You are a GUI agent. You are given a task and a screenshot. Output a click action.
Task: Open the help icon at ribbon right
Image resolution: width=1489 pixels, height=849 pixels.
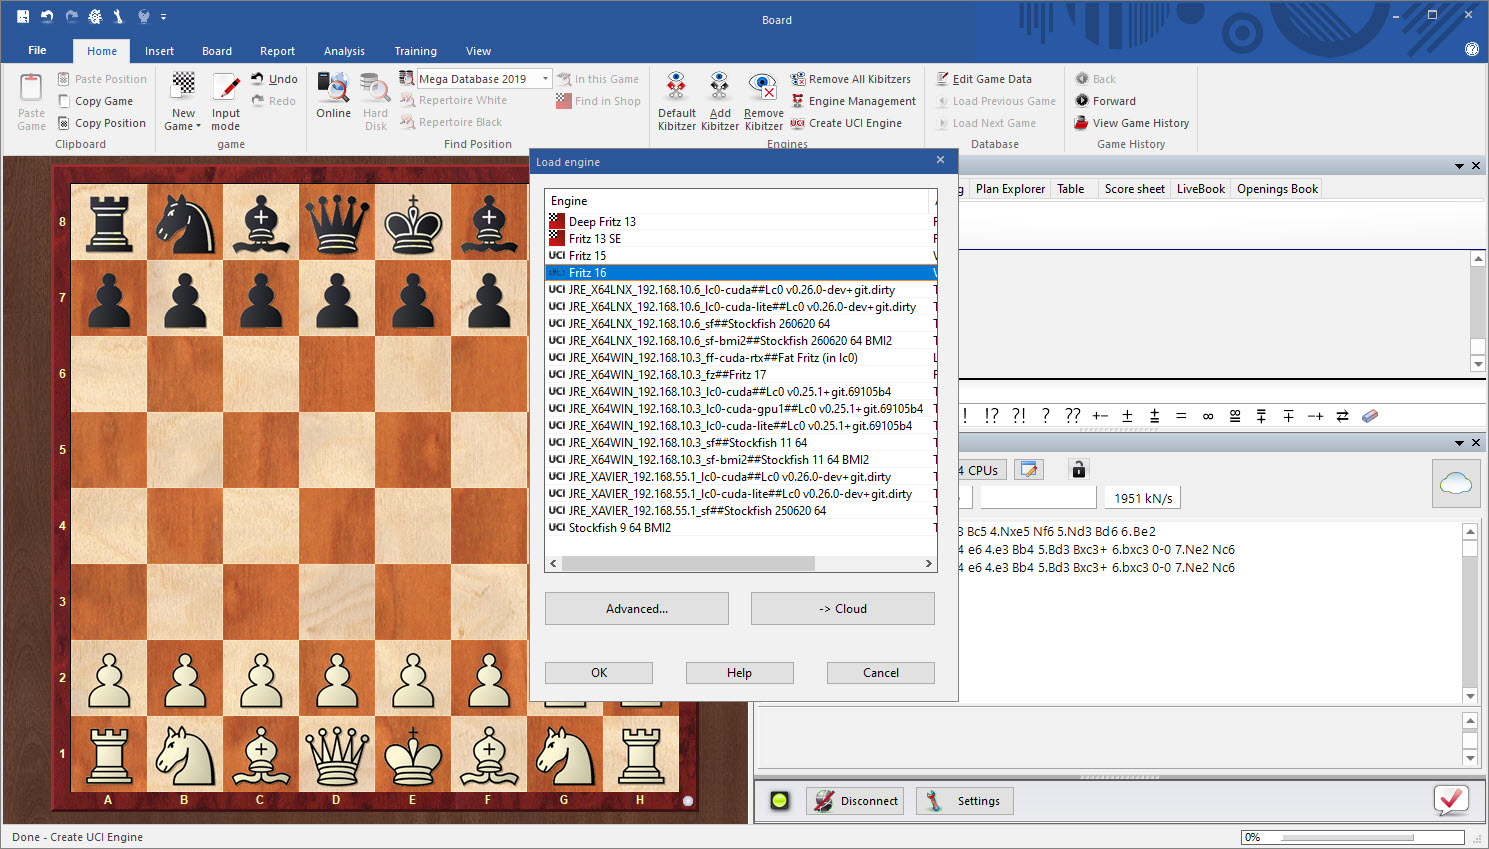point(1471,49)
